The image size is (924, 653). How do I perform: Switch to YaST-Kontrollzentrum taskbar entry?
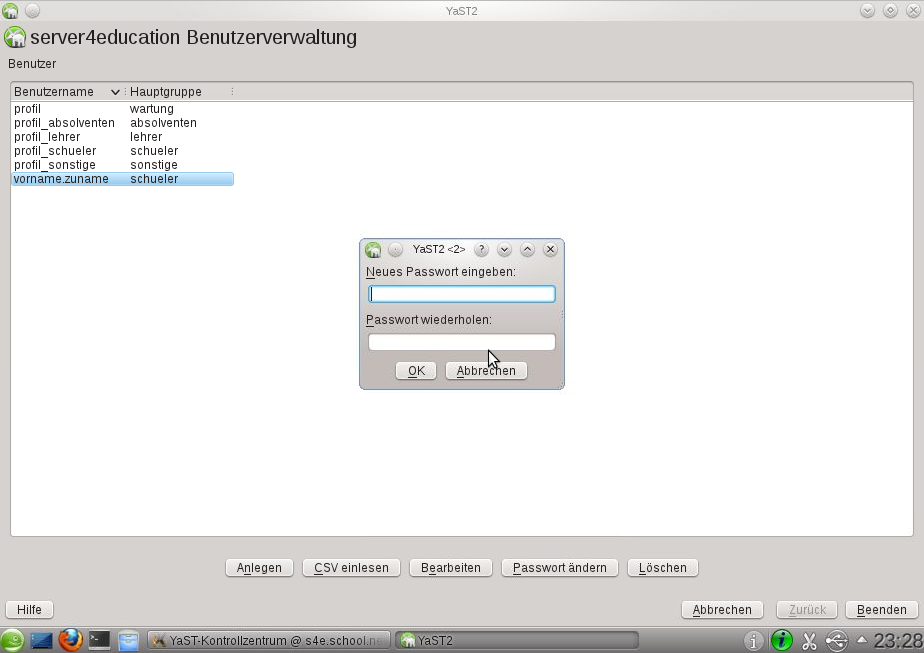coord(268,641)
